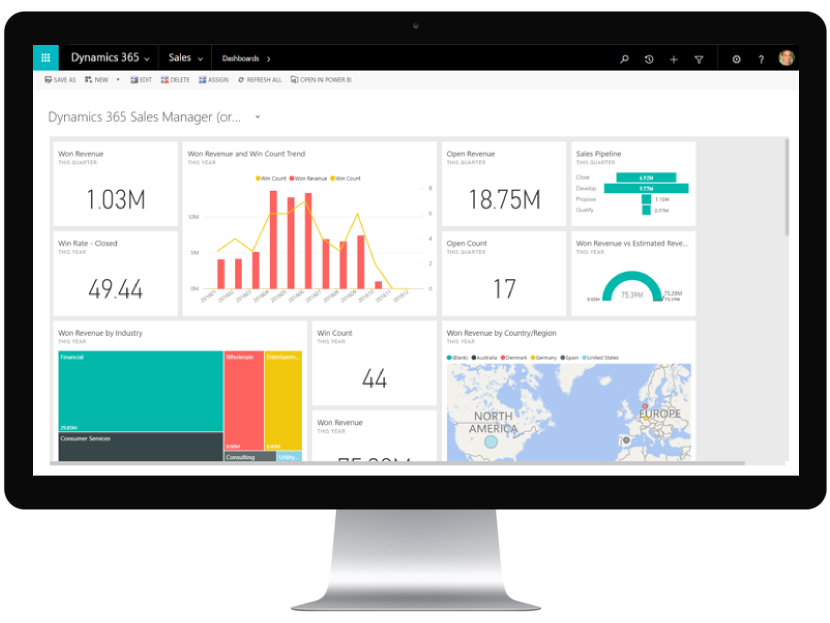Click Open in Power BI
Screen dimensions: 830x623
pos(321,80)
